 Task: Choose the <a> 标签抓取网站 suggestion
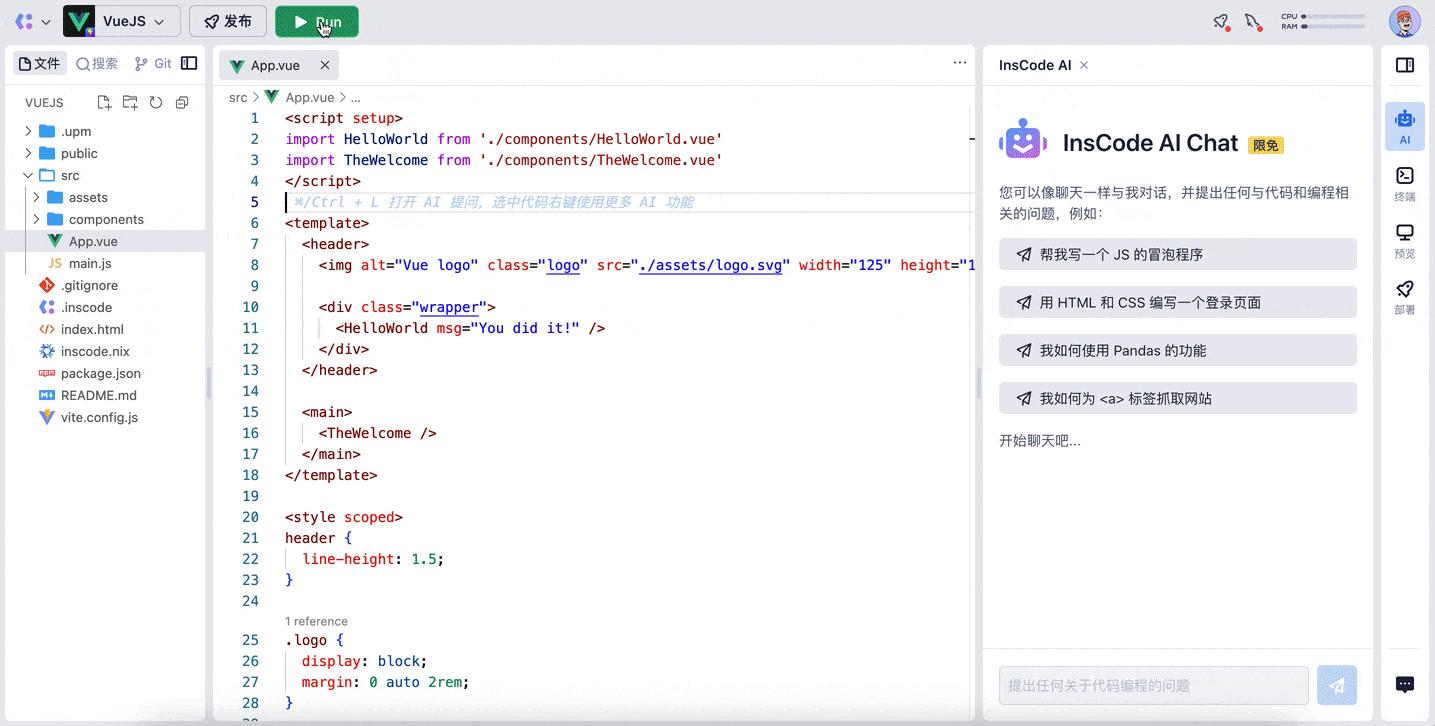(1178, 398)
